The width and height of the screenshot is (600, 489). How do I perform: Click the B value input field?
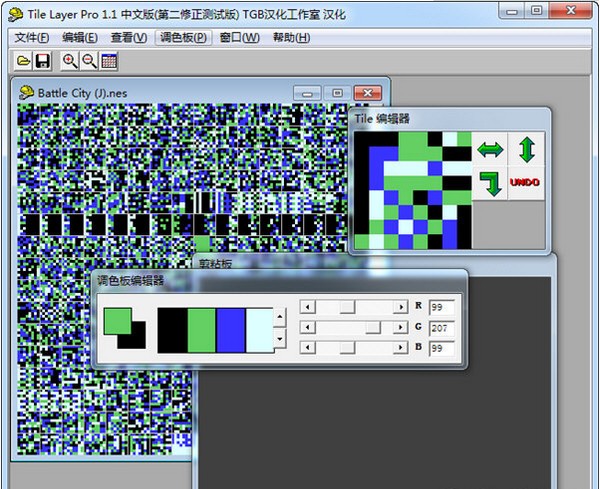point(442,349)
